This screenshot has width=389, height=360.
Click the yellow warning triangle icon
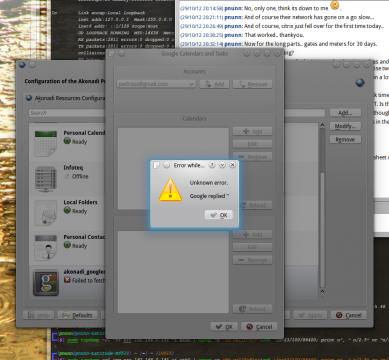pos(171,189)
